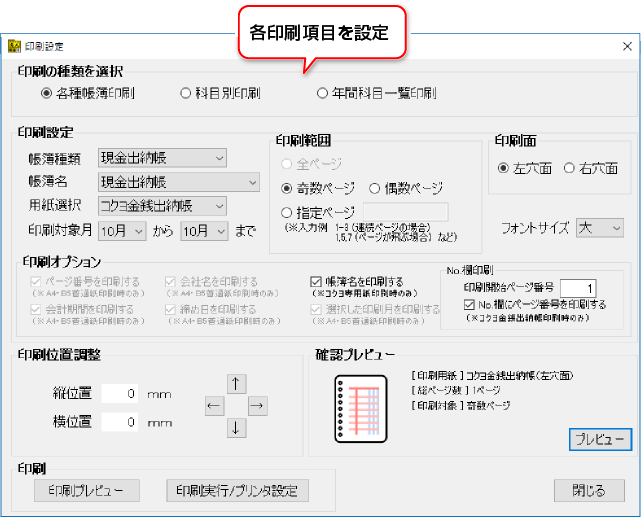Click the left arrow position adjustment button
This screenshot has width=641, height=517.
214,406
